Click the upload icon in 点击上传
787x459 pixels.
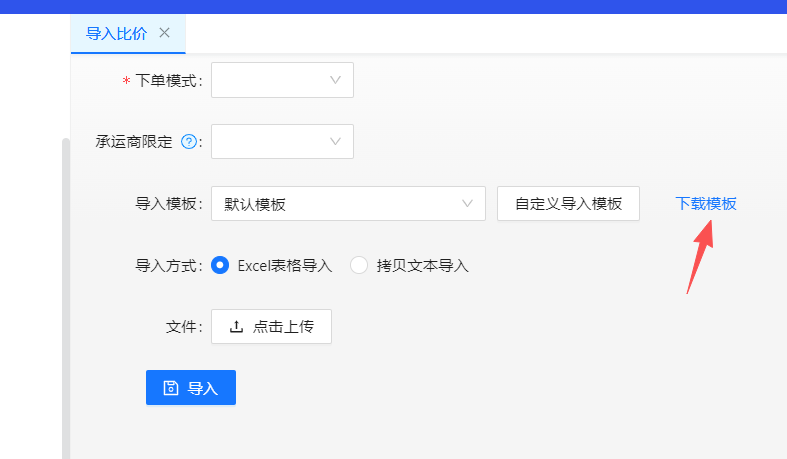pos(236,327)
